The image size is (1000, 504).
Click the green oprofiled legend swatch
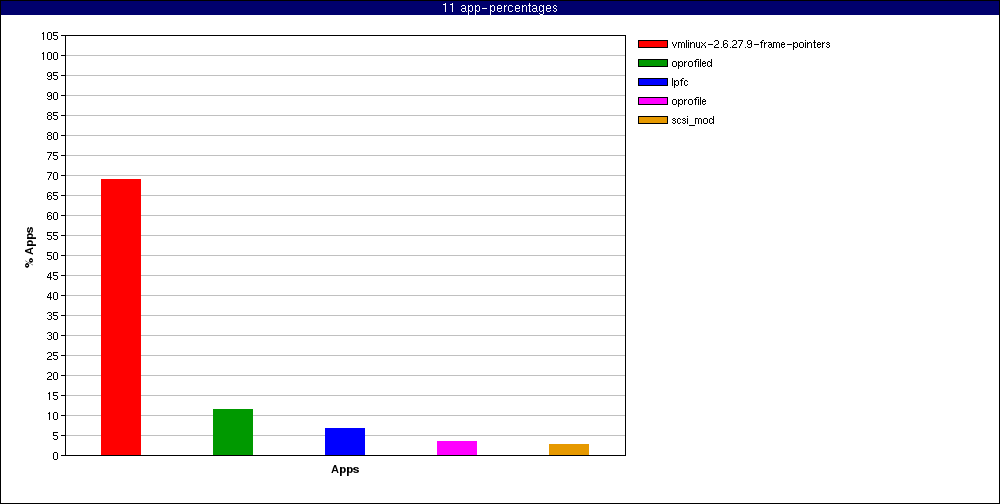click(x=652, y=63)
